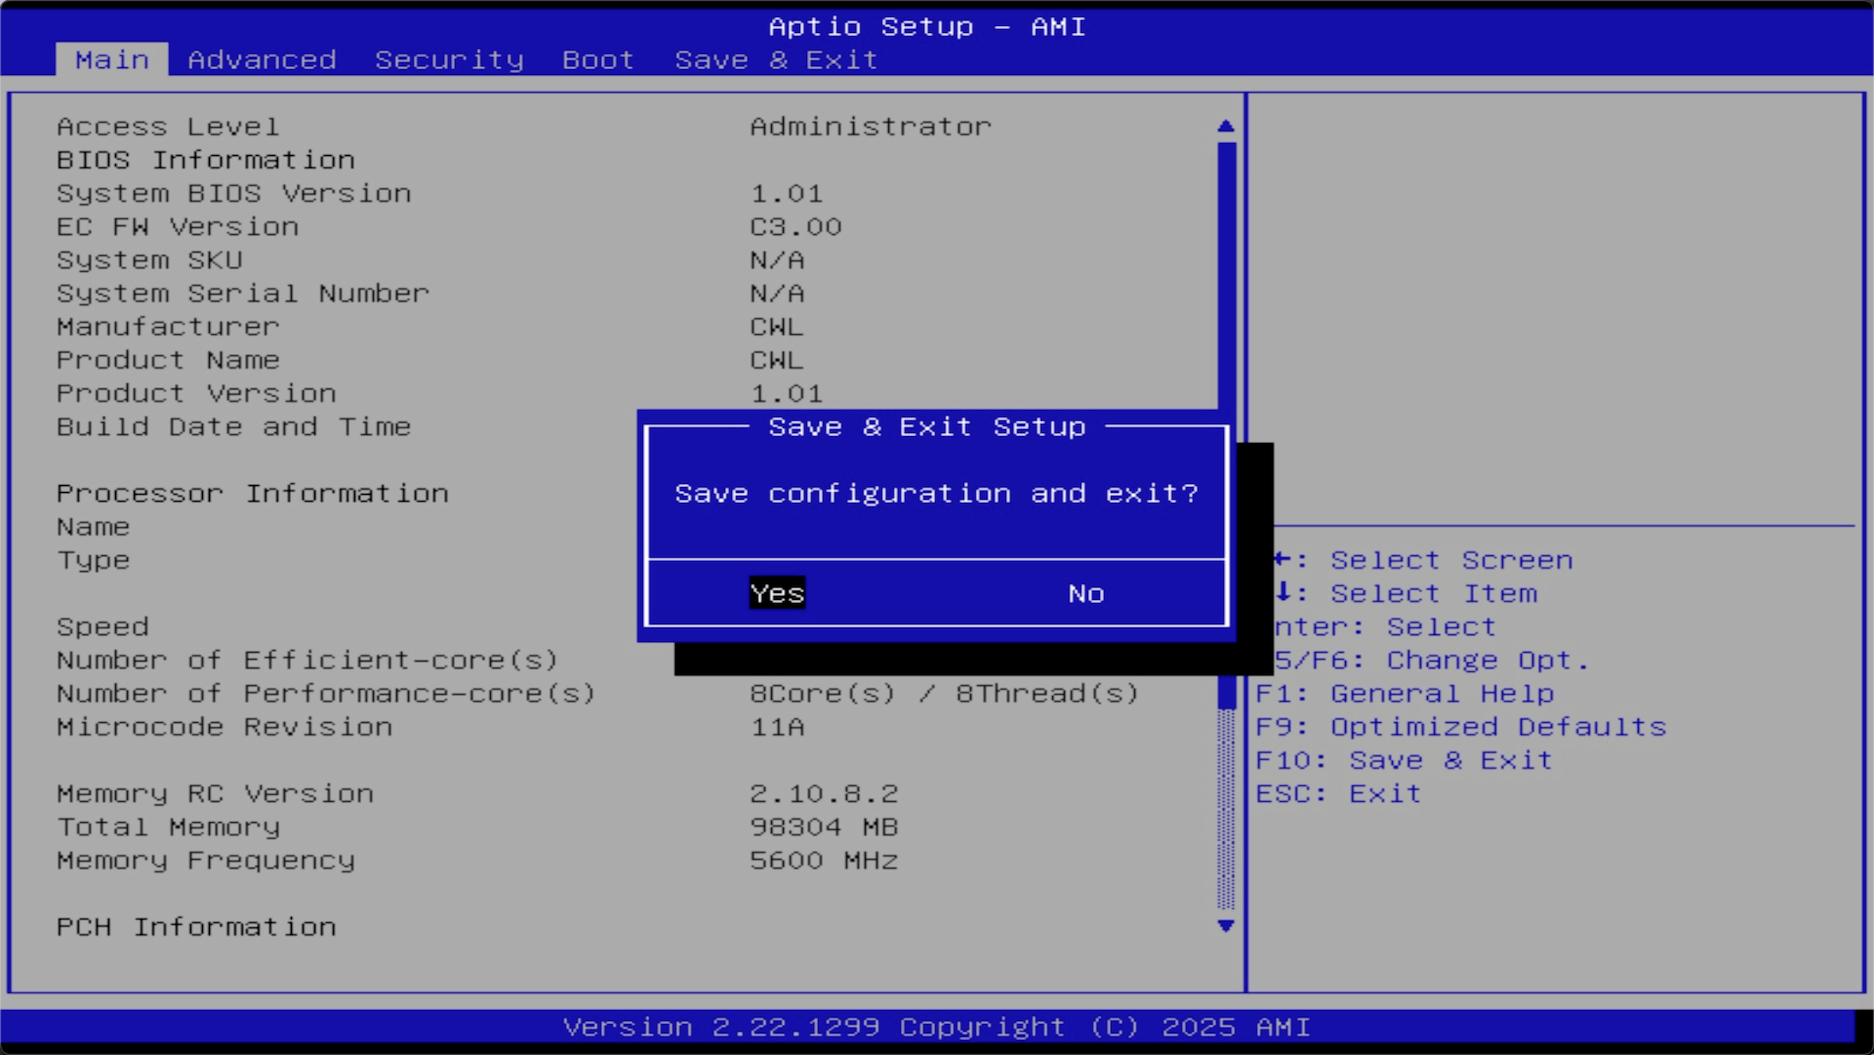
Task: Click the Total Memory value 98304 MB
Action: click(x=824, y=827)
